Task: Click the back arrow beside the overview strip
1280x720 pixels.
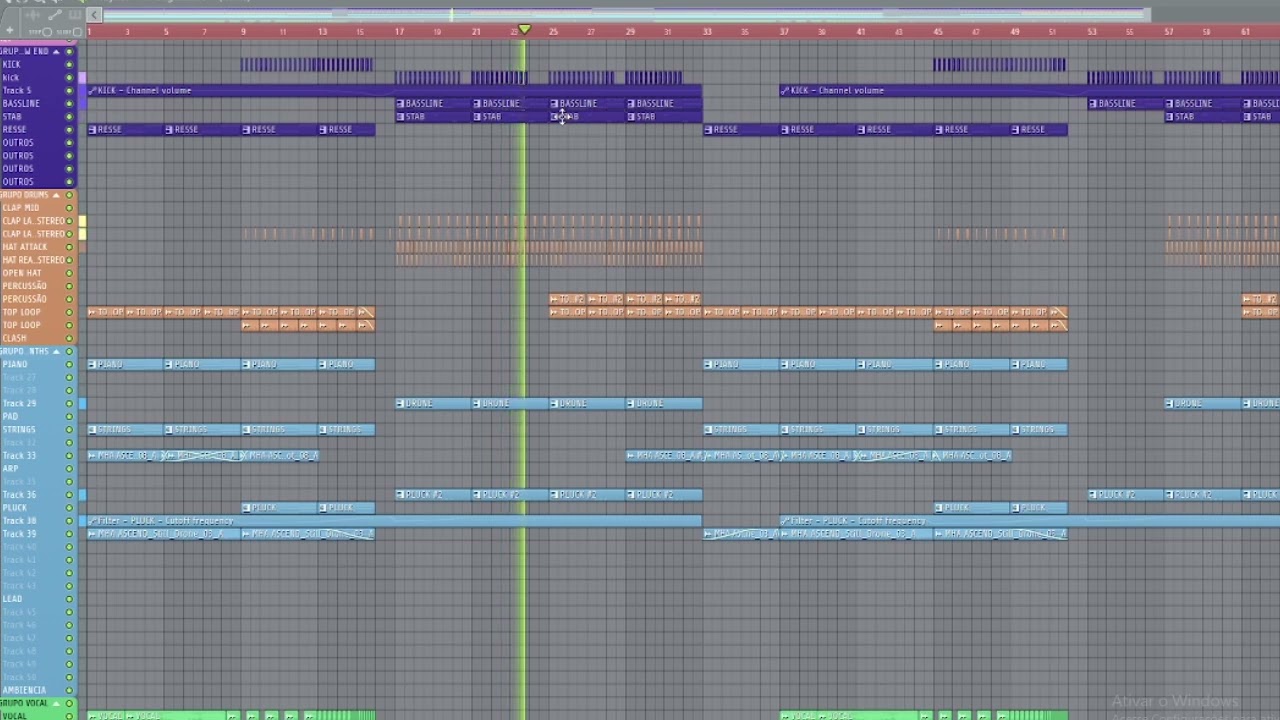Action: pos(94,15)
